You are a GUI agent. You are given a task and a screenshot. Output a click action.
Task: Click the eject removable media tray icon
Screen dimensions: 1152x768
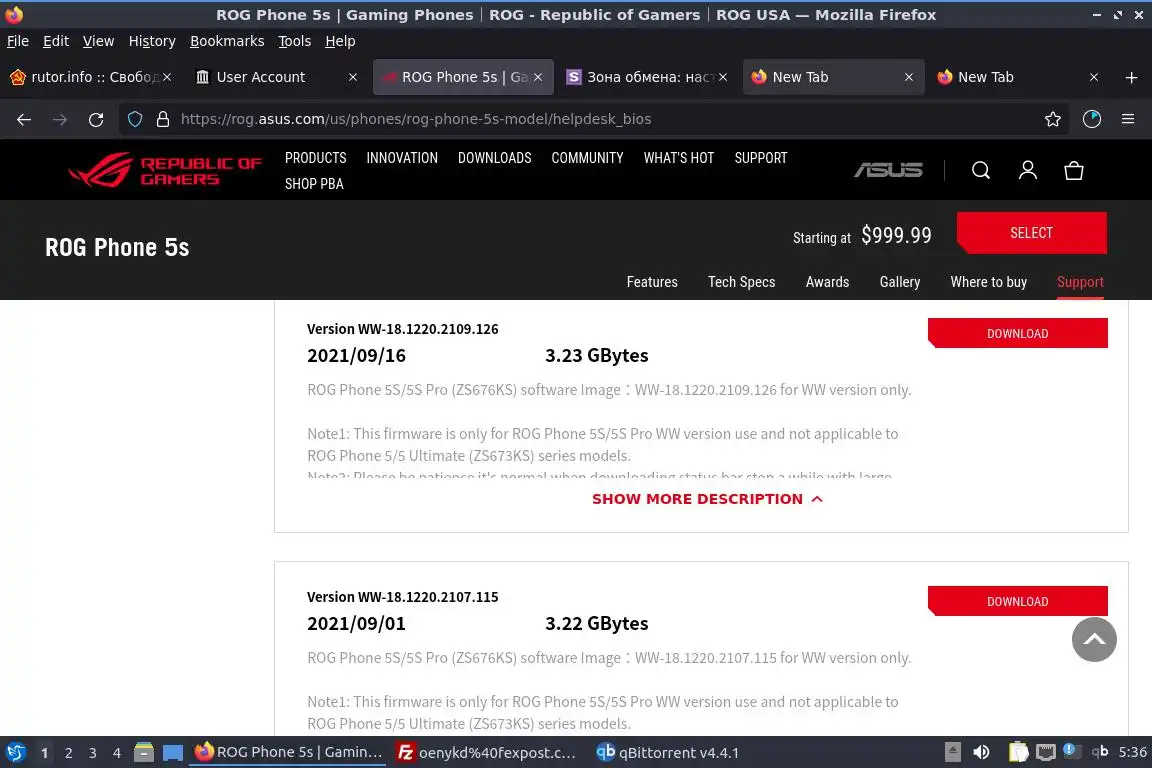click(x=952, y=752)
